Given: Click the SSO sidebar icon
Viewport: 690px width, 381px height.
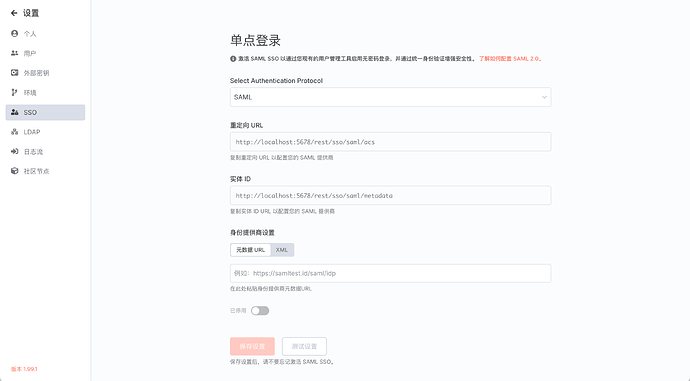Looking at the screenshot, I should (15, 112).
